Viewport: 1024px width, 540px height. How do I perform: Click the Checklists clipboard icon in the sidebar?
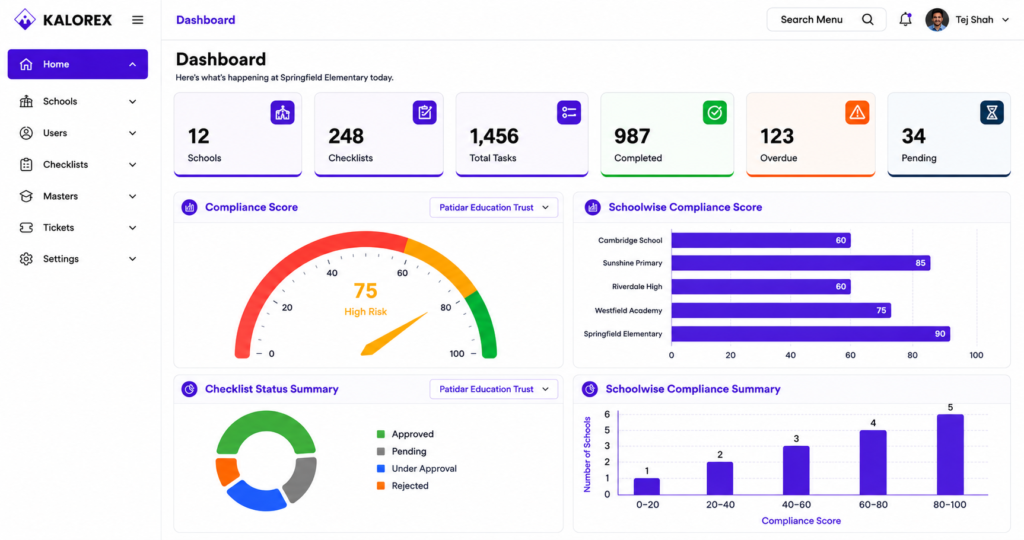pyautogui.click(x=26, y=165)
